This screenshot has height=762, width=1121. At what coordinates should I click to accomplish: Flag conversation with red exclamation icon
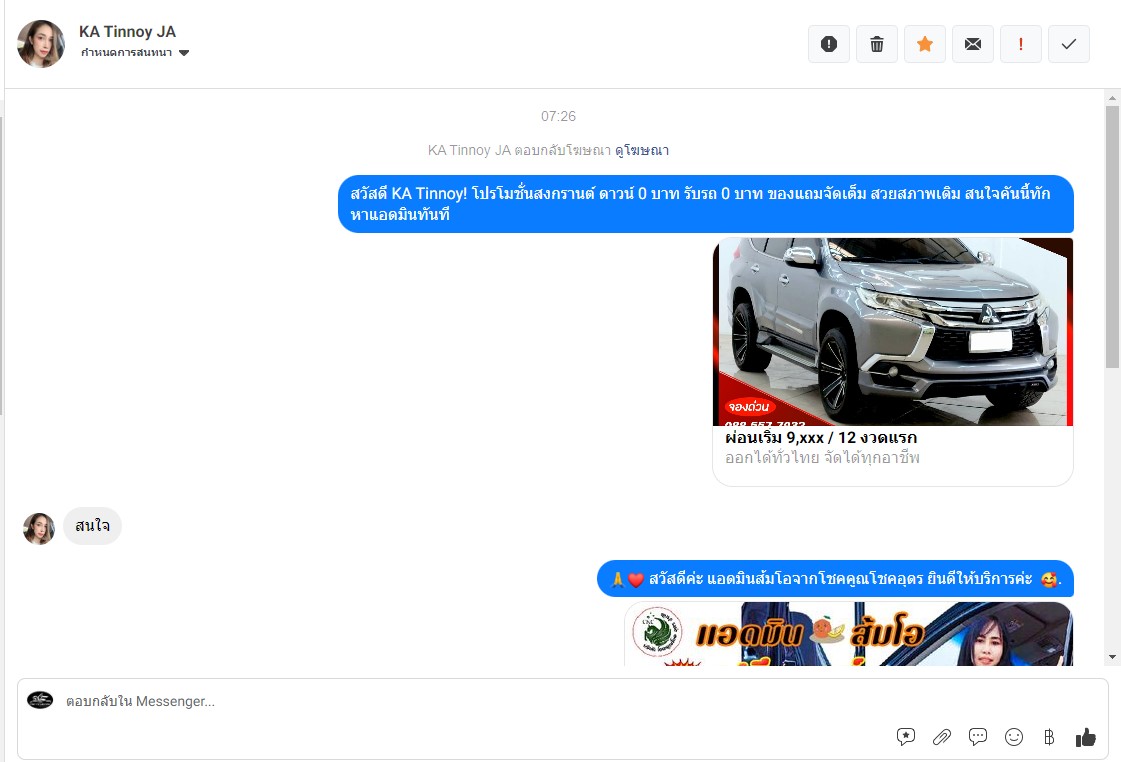click(x=1020, y=44)
